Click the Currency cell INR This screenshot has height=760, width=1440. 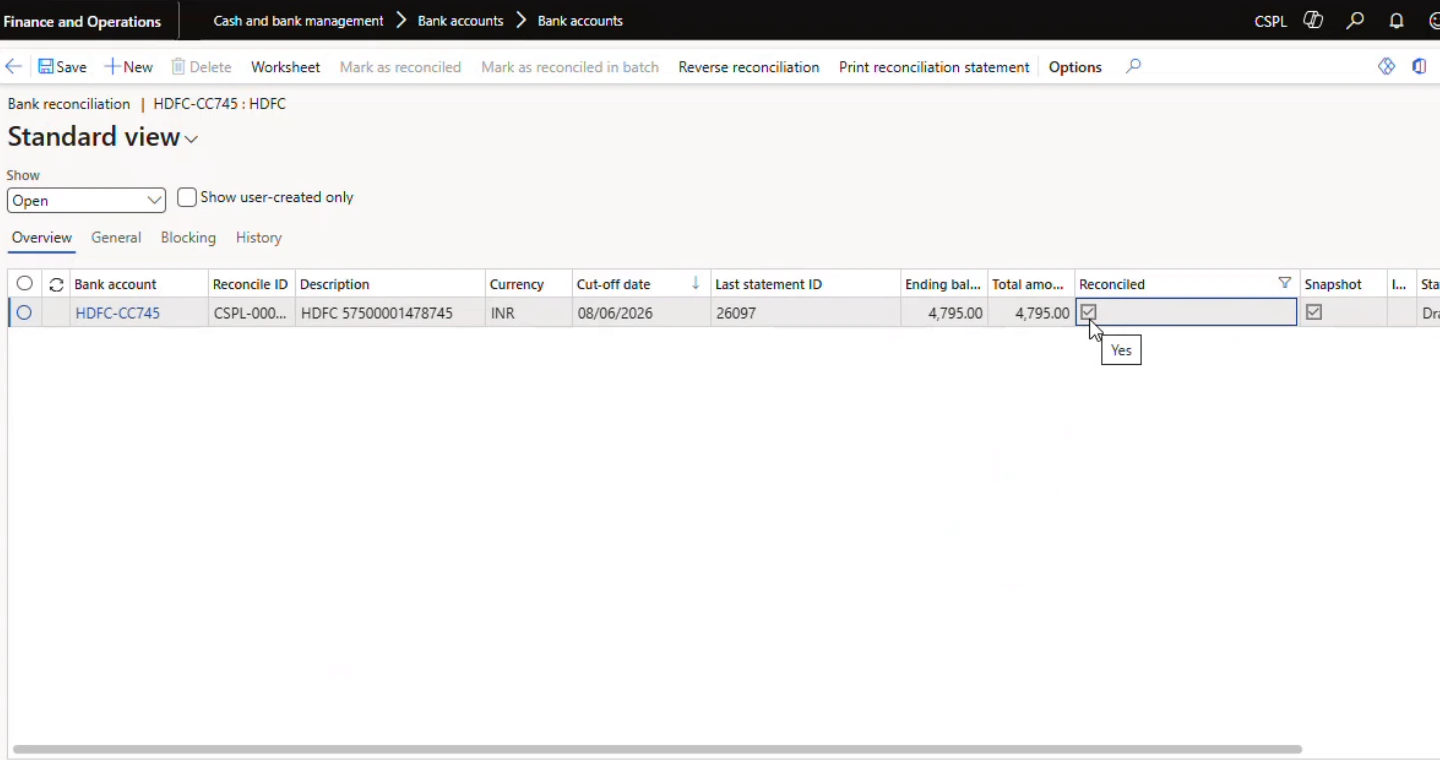[528, 313]
